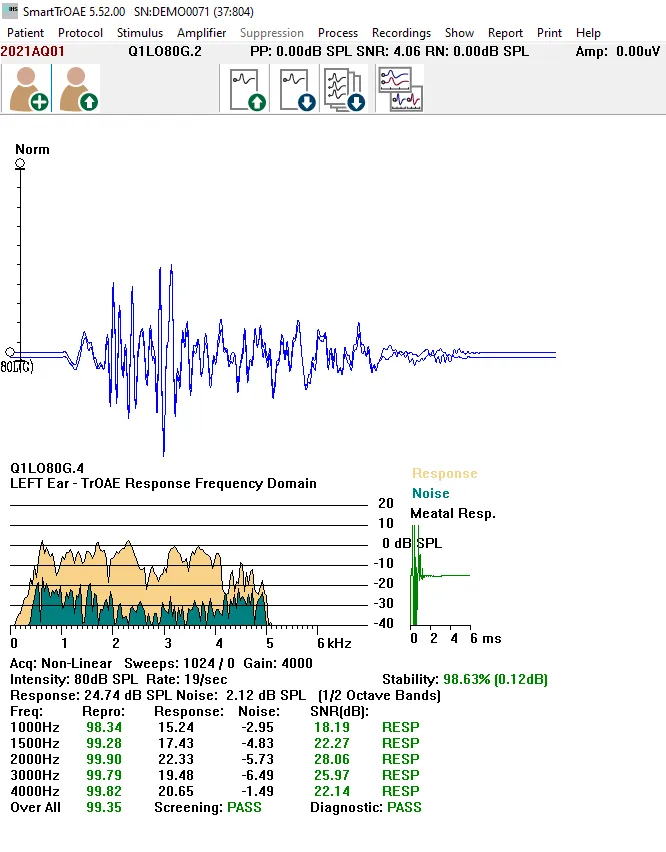Click the Load Patient icon
Screen dimensions: 666x852
pos(77,89)
